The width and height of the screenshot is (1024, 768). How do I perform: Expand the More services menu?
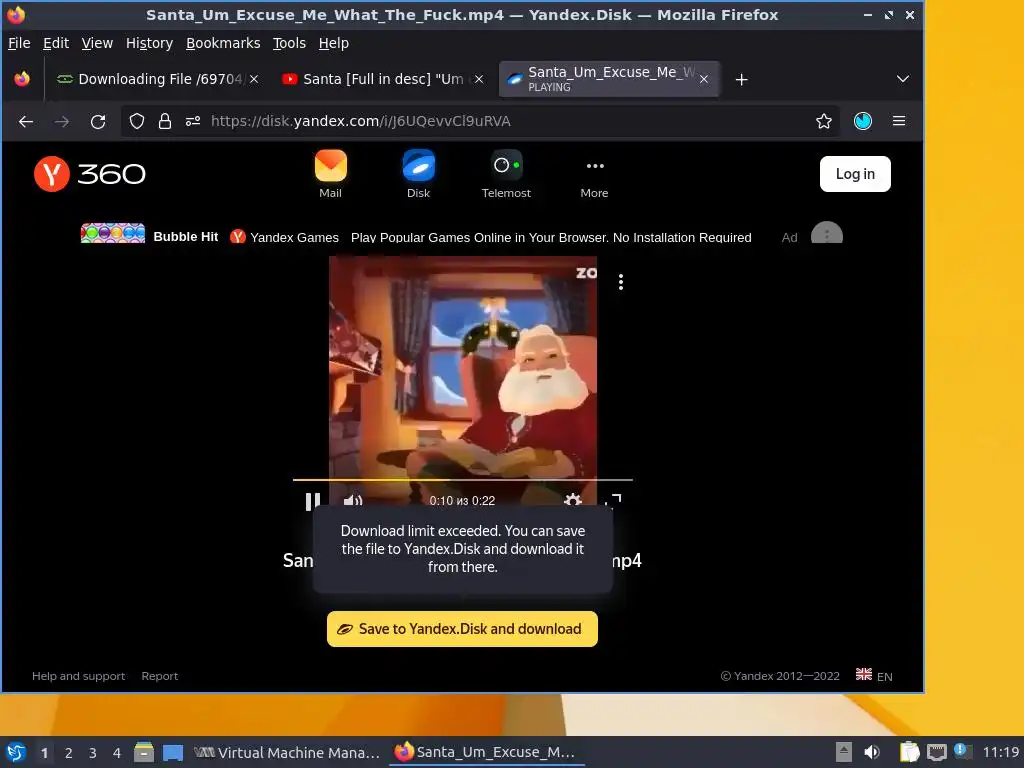[594, 177]
